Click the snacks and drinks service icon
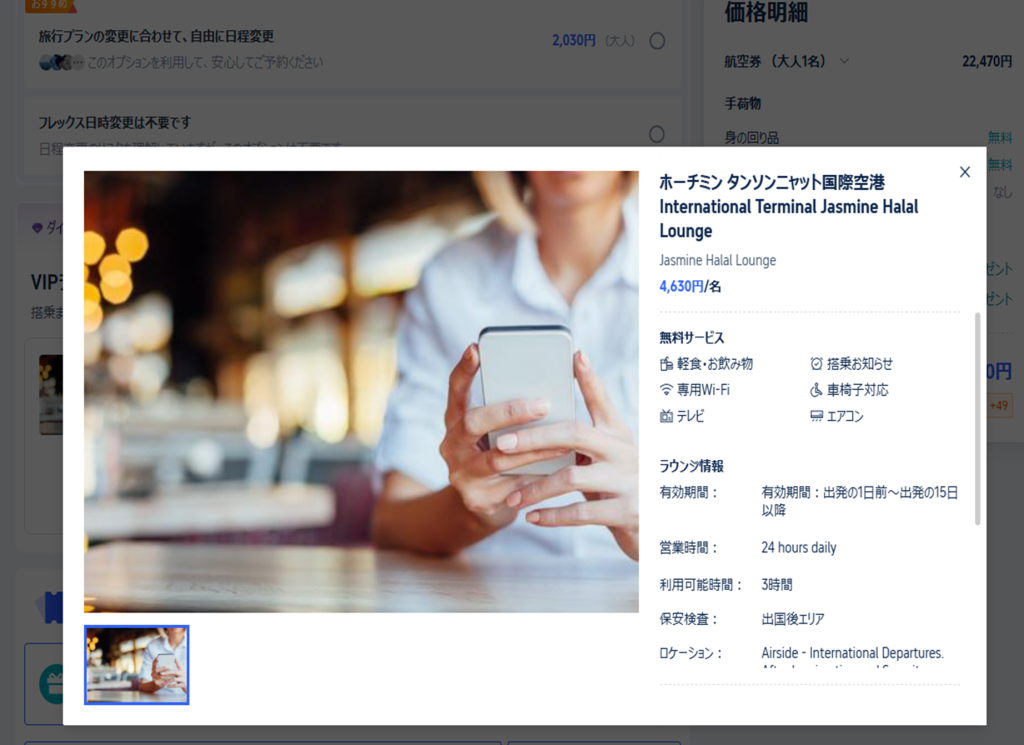Screen dimensions: 1024x745 pyautogui.click(x=667, y=364)
